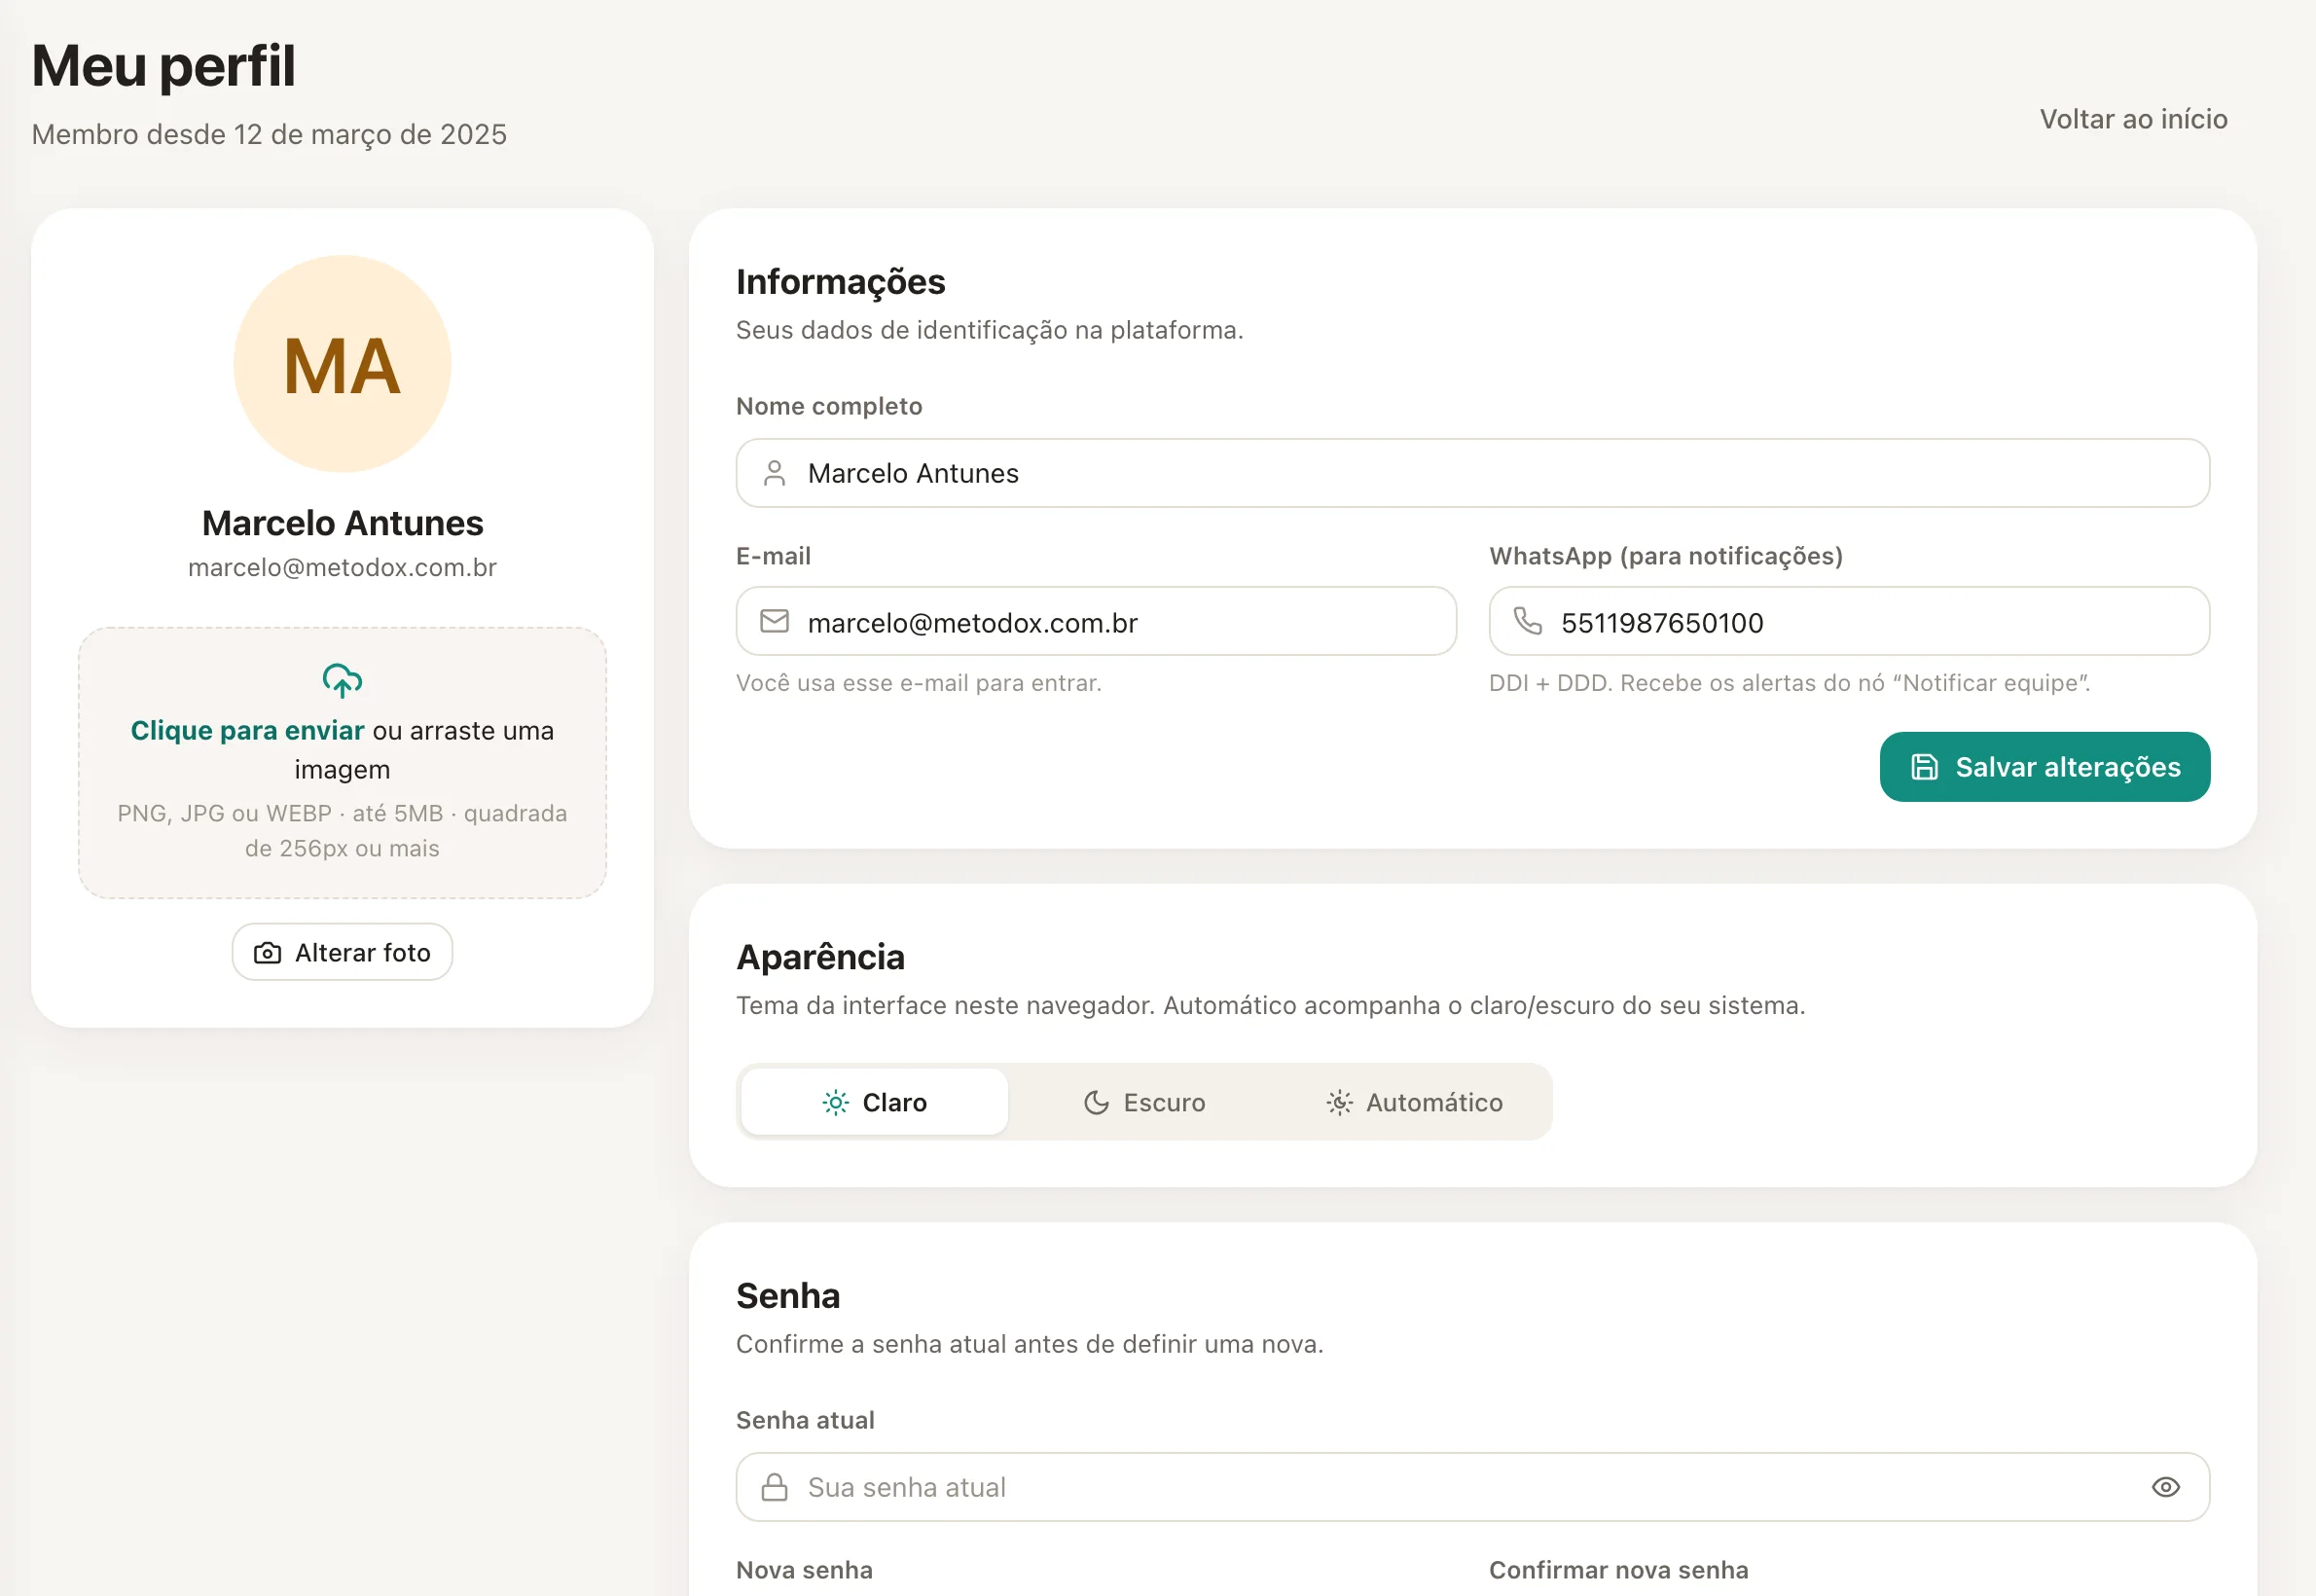Screen dimensions: 2316x1596
Task: Click the PNG, JPG ou WEBP format hint
Action: coord(342,830)
